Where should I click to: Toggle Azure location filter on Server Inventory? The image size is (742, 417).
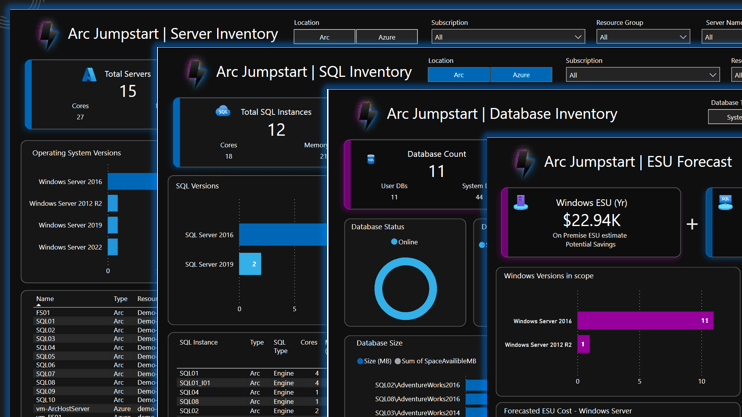click(386, 37)
